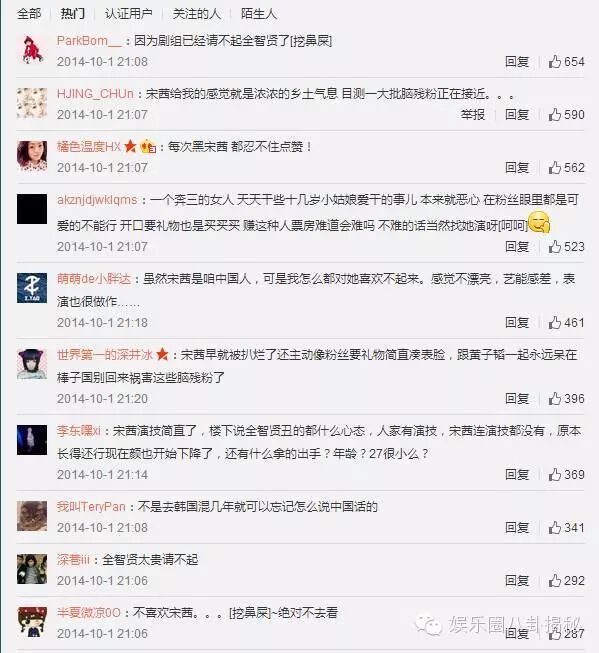The width and height of the screenshot is (599, 653).
Task: Open the 关注的人 tab
Action: click(x=197, y=14)
